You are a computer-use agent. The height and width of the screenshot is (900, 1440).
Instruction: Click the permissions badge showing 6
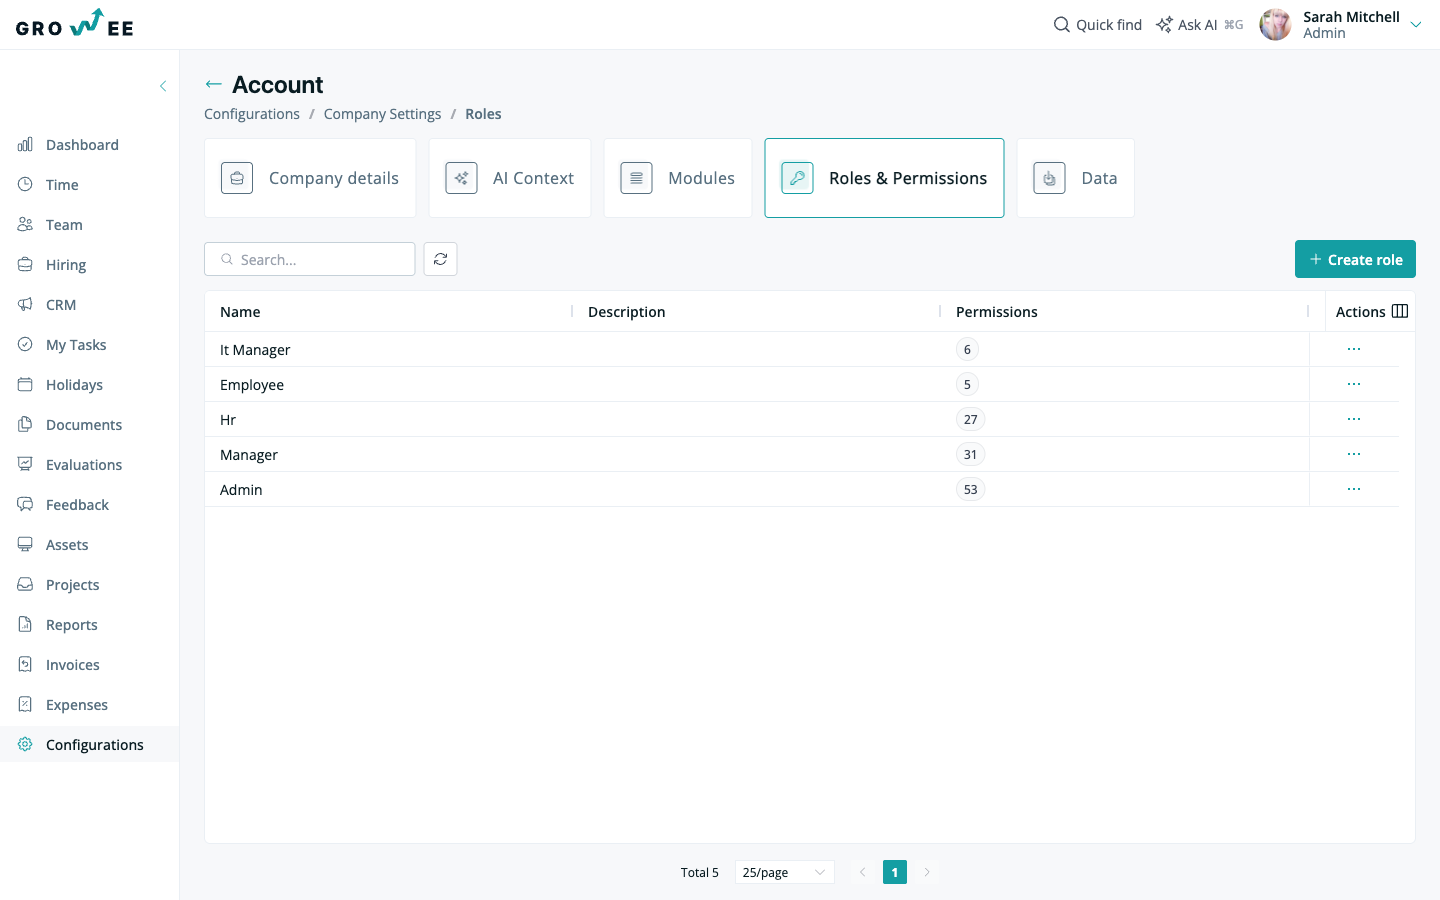pyautogui.click(x=967, y=349)
